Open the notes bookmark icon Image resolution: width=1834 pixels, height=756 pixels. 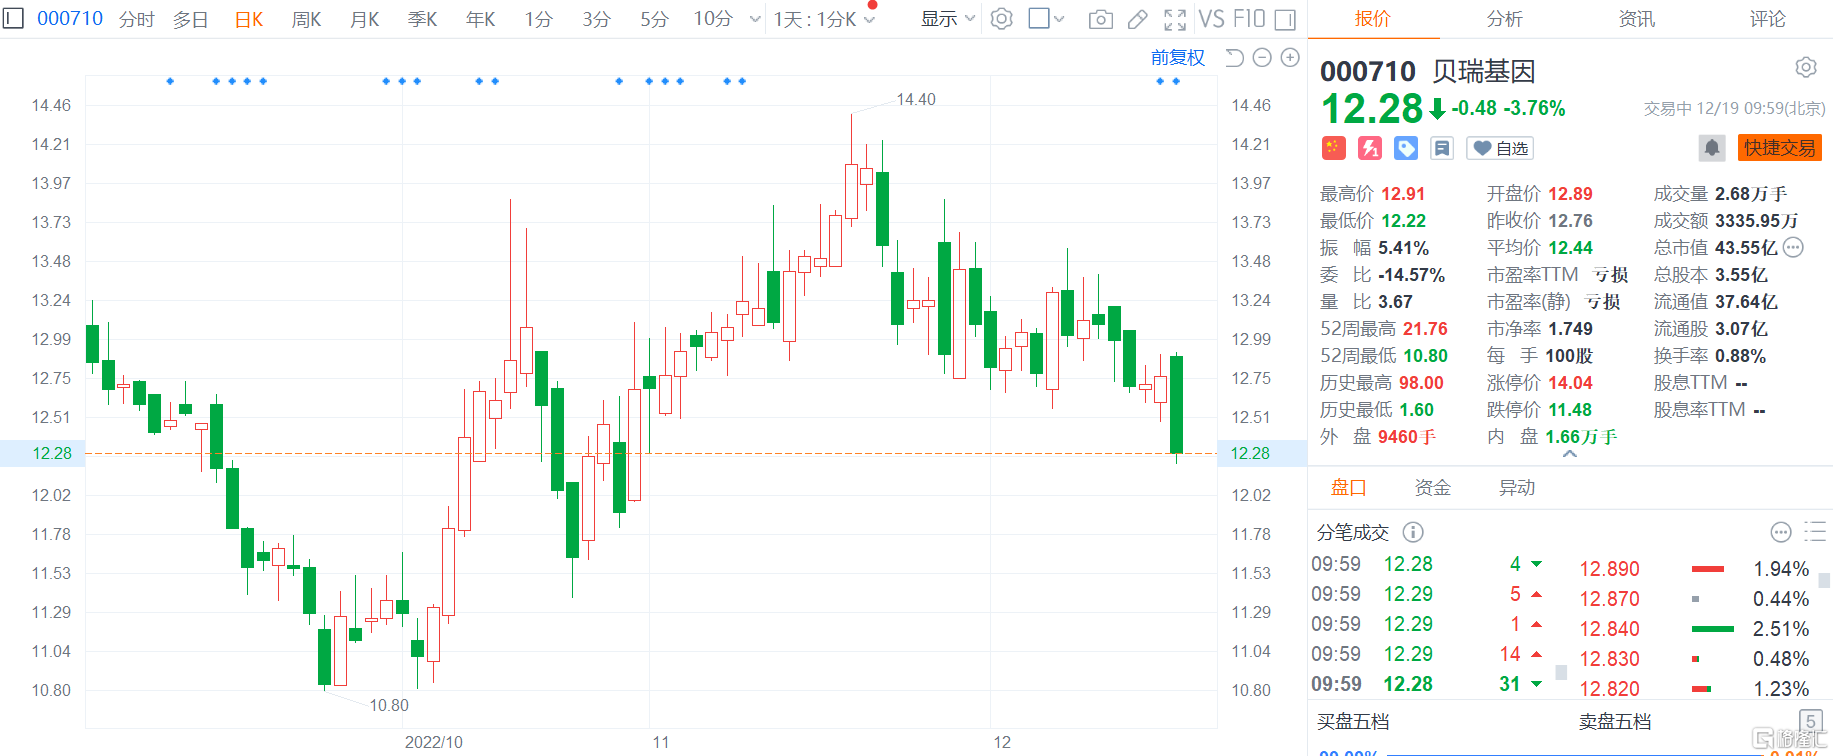point(1442,148)
